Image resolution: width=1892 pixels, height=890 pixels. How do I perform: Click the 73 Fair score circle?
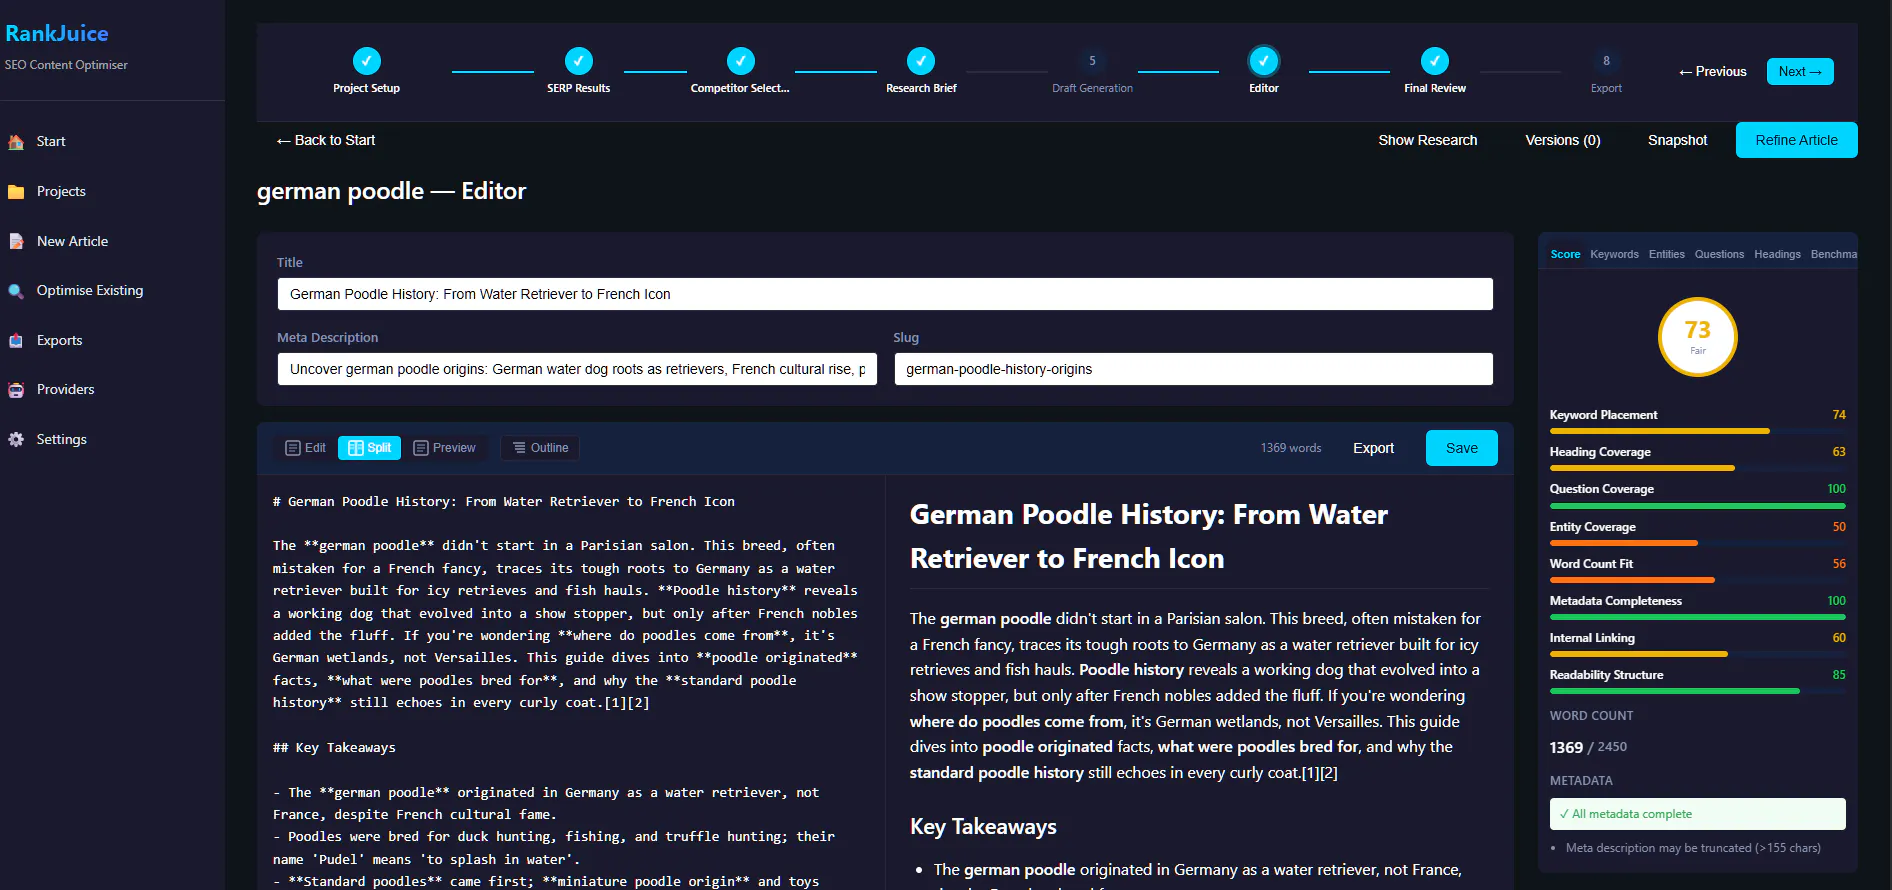click(x=1698, y=337)
